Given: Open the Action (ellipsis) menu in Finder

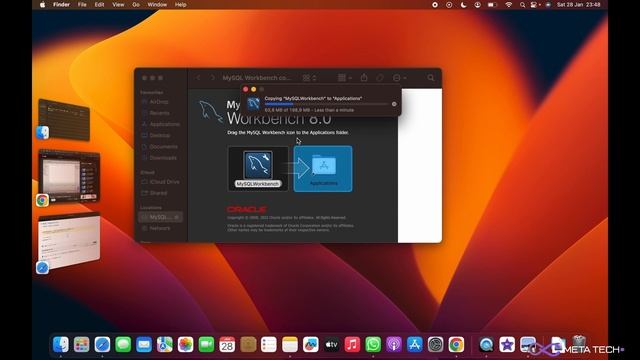Looking at the screenshot, I should 399,78.
